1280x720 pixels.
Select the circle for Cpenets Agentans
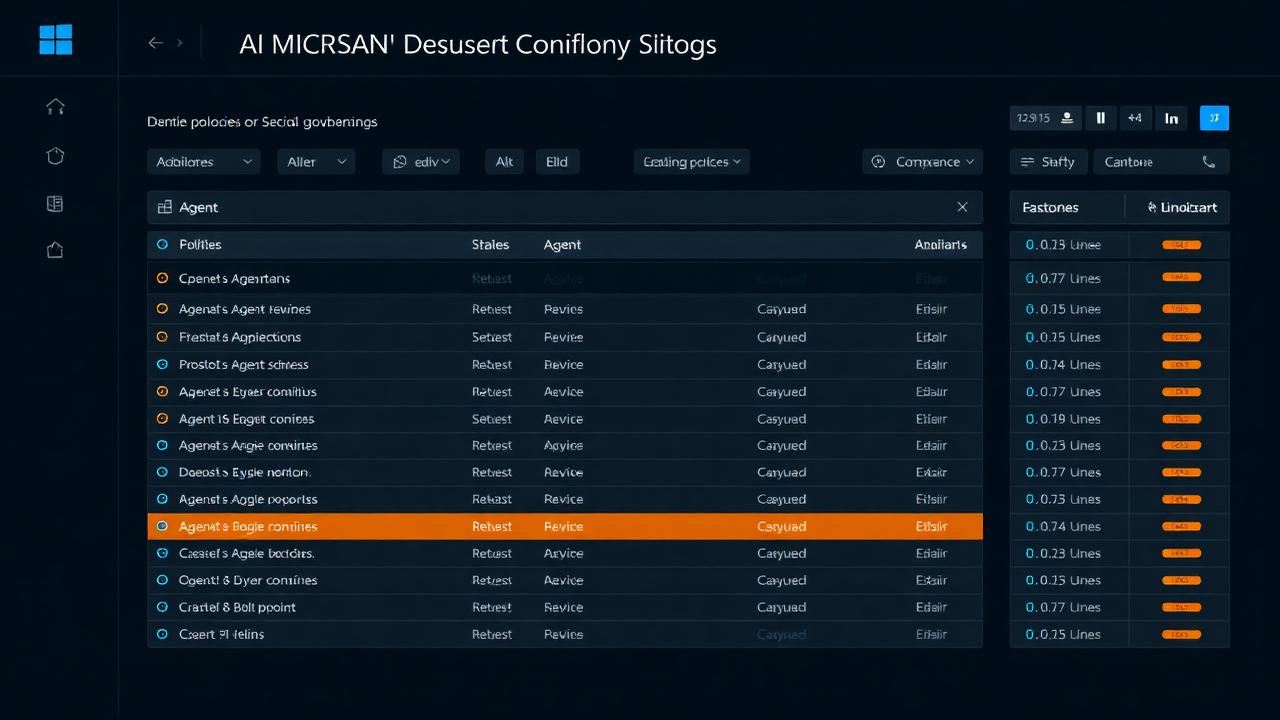pyautogui.click(x=162, y=278)
